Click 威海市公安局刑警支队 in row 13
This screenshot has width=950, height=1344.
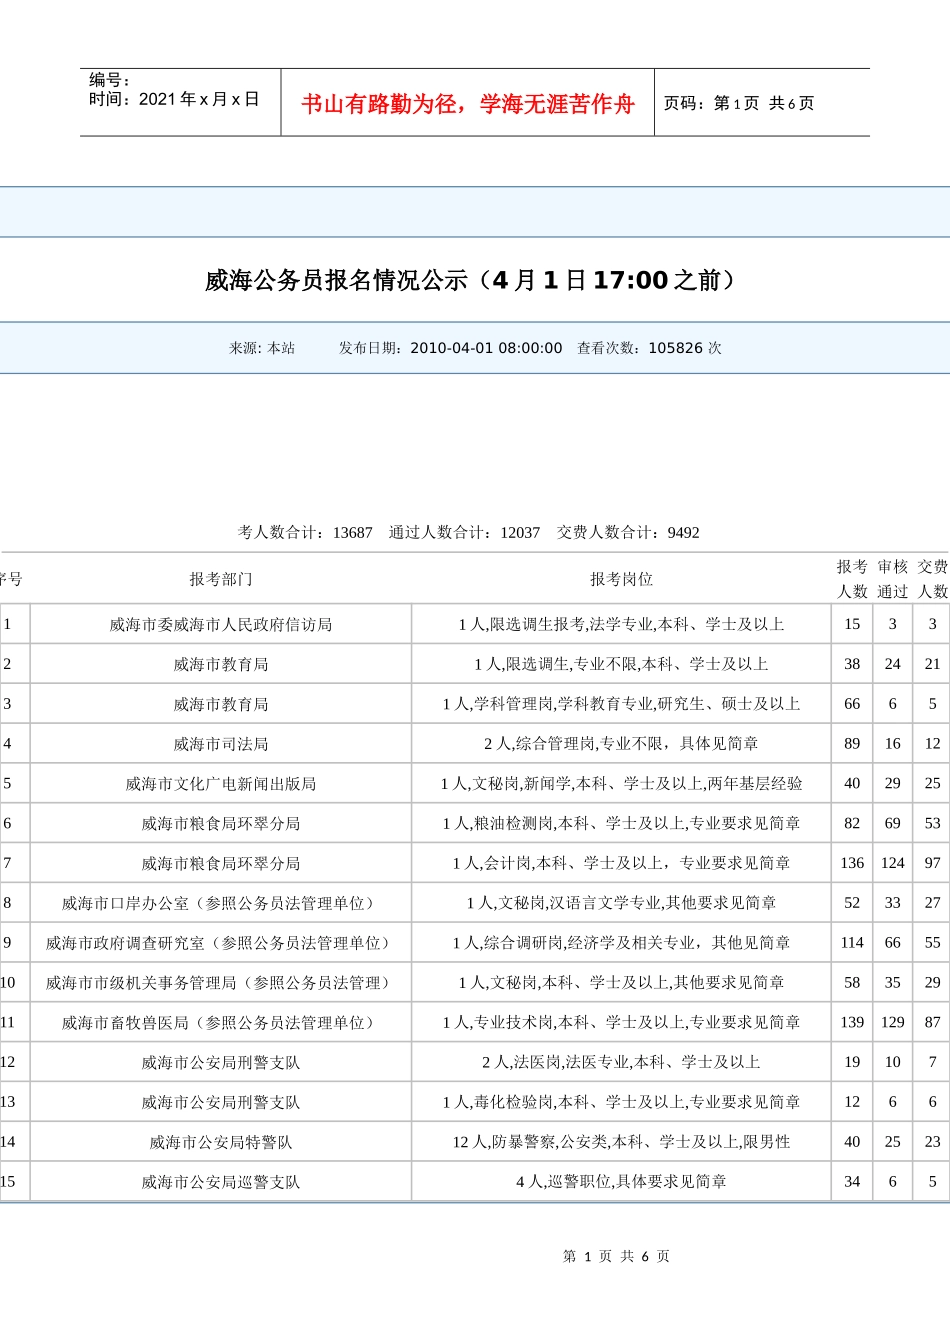(221, 1102)
